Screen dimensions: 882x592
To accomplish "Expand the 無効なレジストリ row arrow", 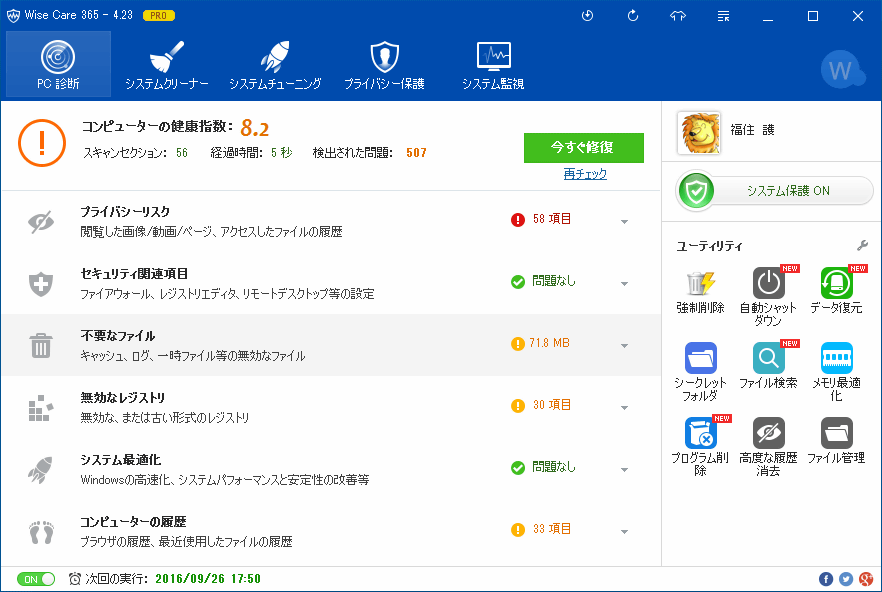I will click(624, 407).
